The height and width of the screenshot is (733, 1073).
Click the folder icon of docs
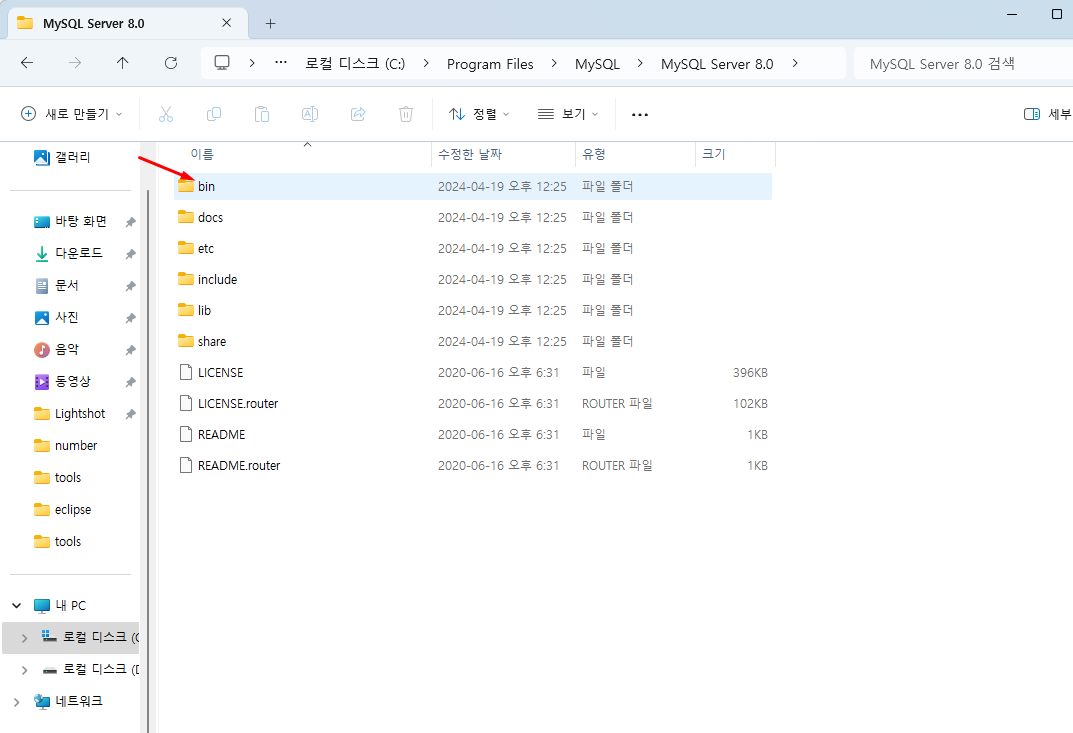(x=185, y=217)
